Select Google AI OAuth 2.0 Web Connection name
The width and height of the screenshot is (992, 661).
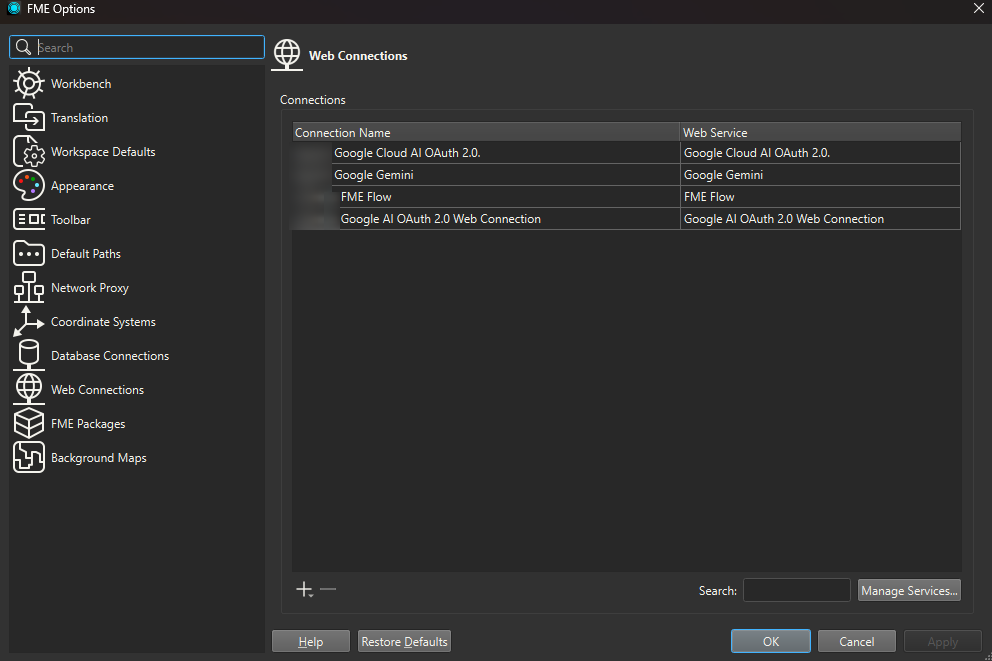pos(440,219)
